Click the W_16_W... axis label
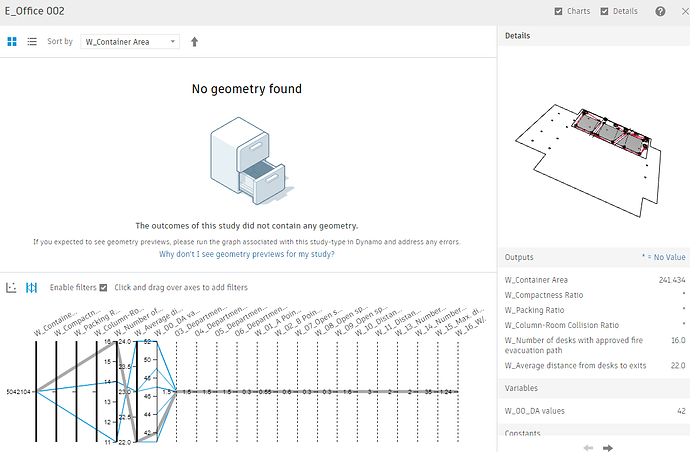Viewport: 690px width, 452px height. click(x=471, y=327)
